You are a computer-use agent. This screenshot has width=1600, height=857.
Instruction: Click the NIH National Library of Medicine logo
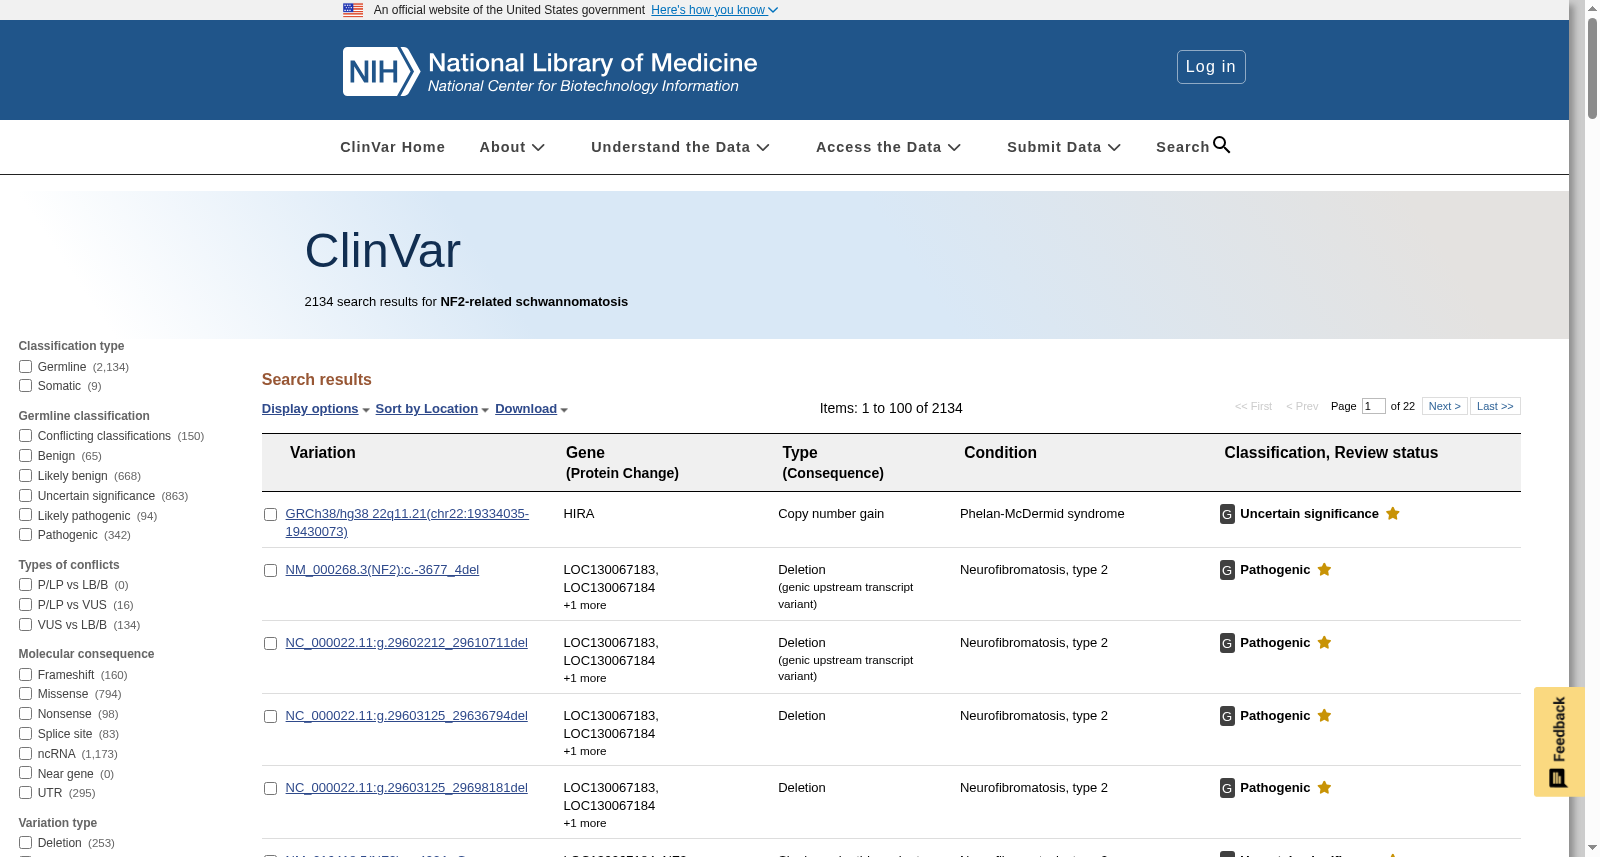(x=550, y=71)
